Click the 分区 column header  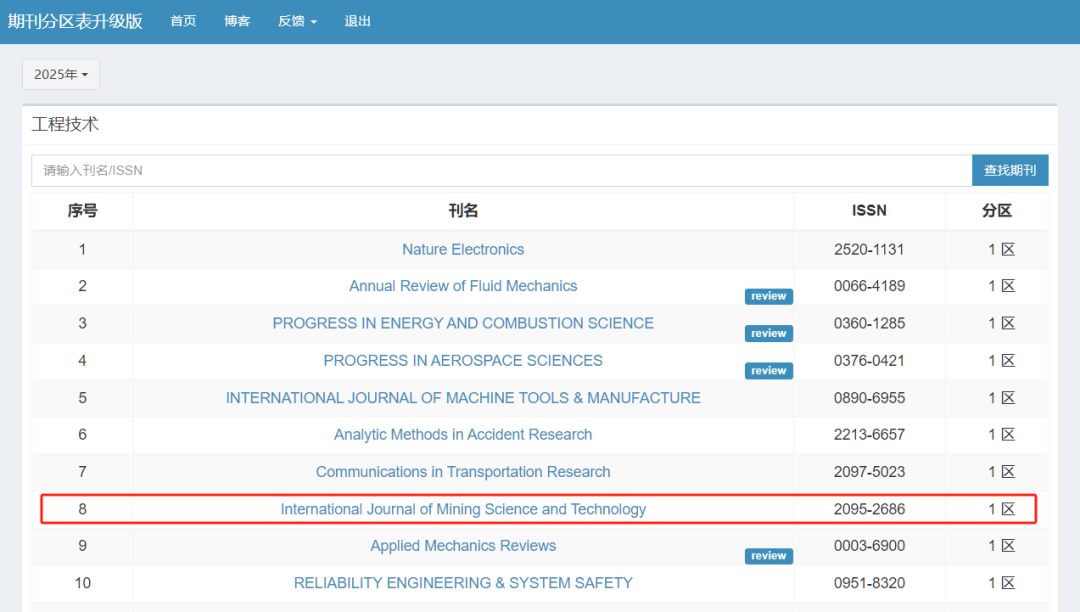(997, 211)
